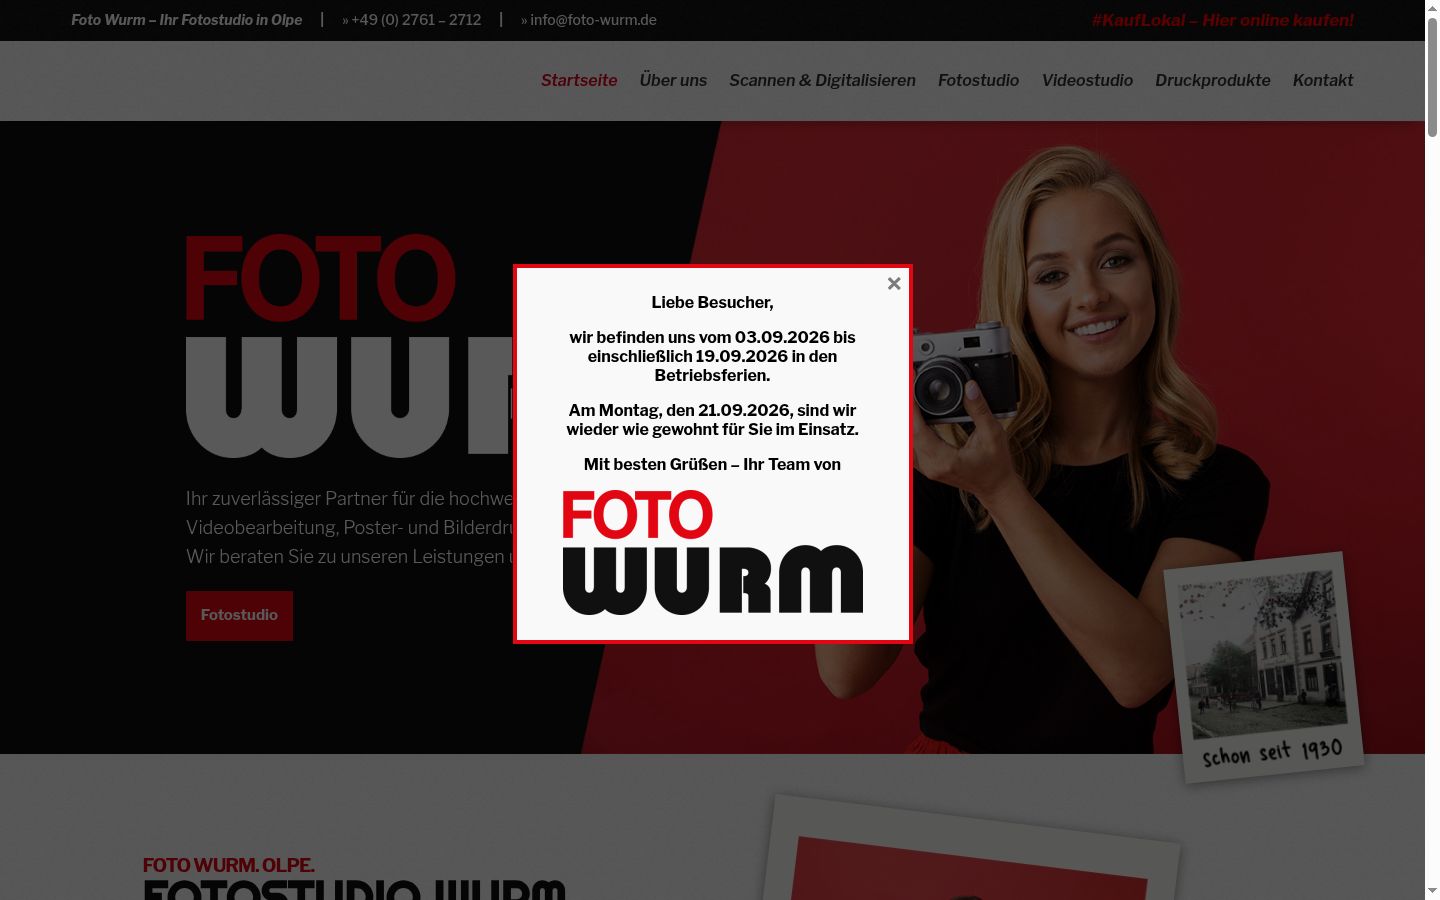Click the vertical scrollbar thumb
The height and width of the screenshot is (900, 1440).
(x=1432, y=76)
